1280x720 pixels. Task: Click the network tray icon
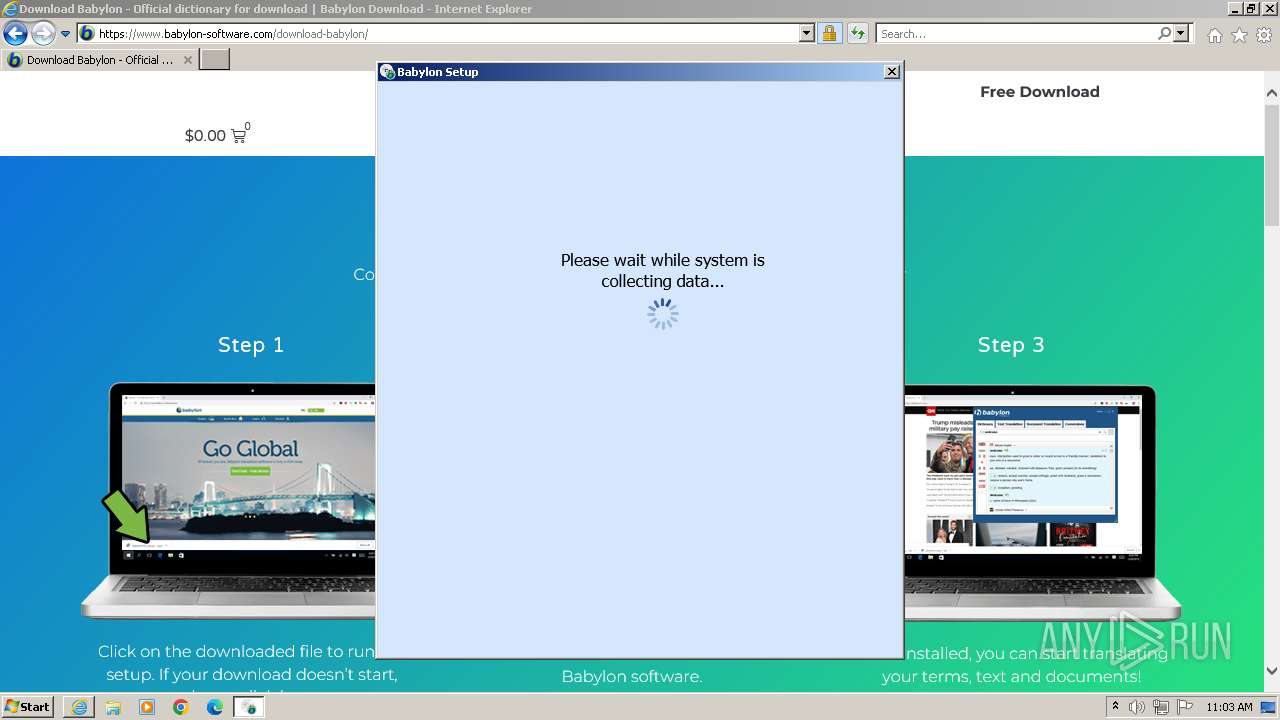tap(1161, 707)
